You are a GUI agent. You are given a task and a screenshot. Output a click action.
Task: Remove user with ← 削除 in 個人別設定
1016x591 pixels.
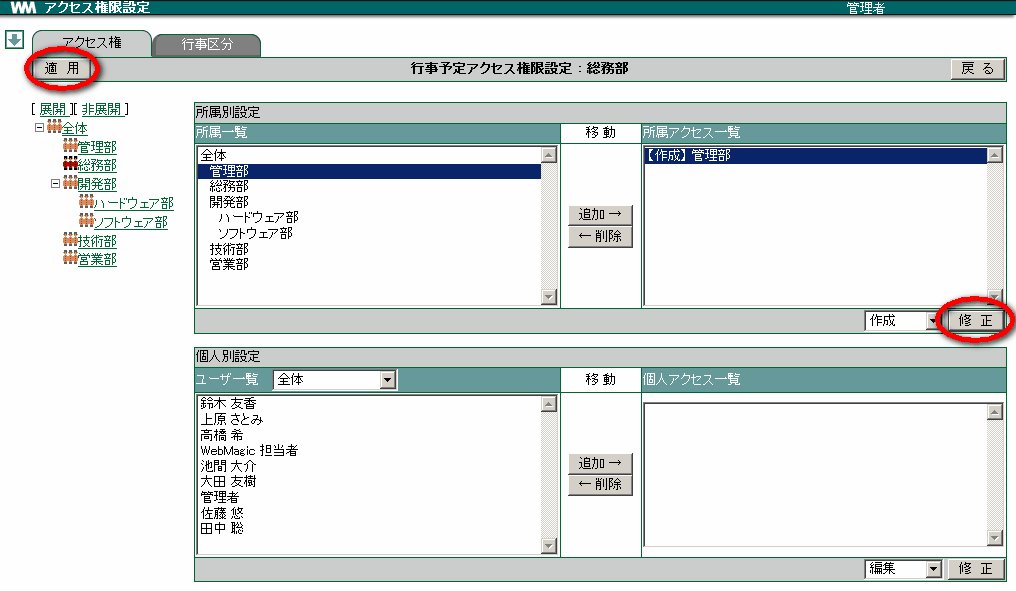pos(600,485)
